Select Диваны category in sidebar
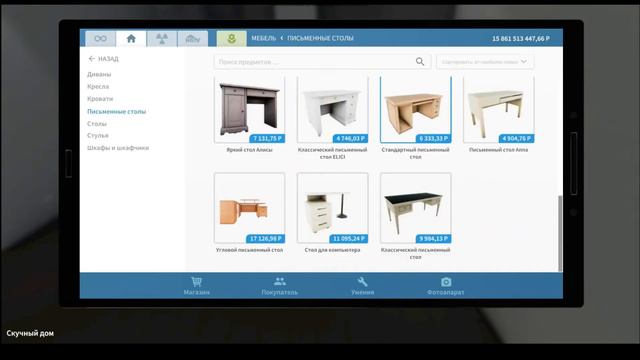Screen dimensions: 640x360 point(99,74)
